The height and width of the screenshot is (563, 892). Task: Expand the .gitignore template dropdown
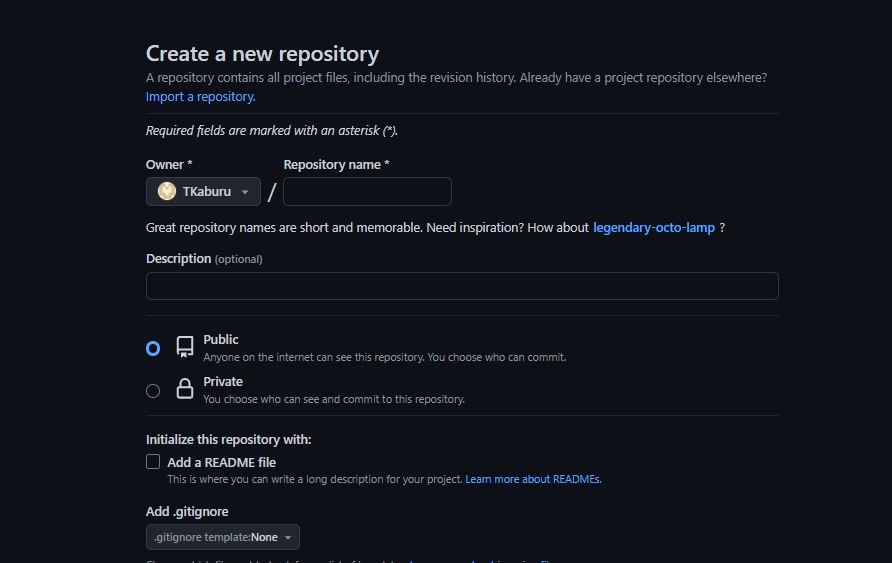pos(223,537)
